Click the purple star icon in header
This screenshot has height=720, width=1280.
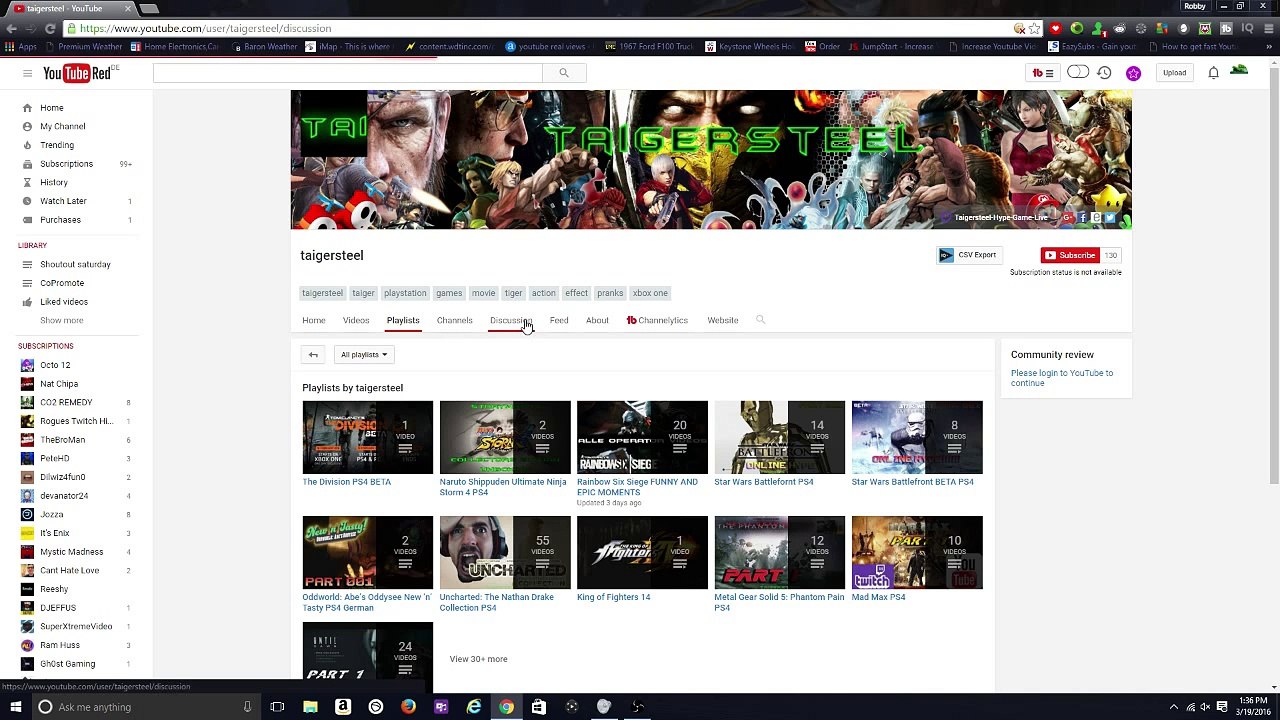click(x=1133, y=73)
